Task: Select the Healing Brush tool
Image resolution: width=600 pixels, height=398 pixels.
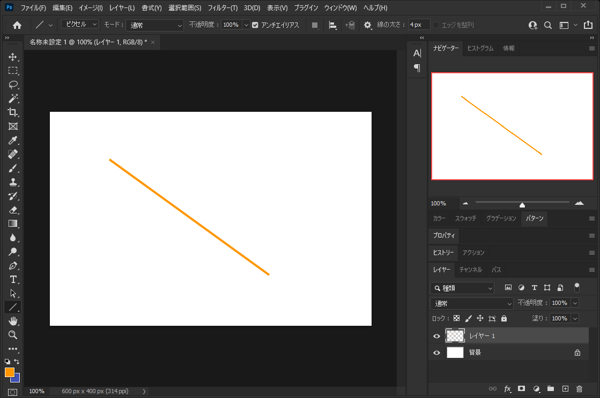Action: pos(13,154)
